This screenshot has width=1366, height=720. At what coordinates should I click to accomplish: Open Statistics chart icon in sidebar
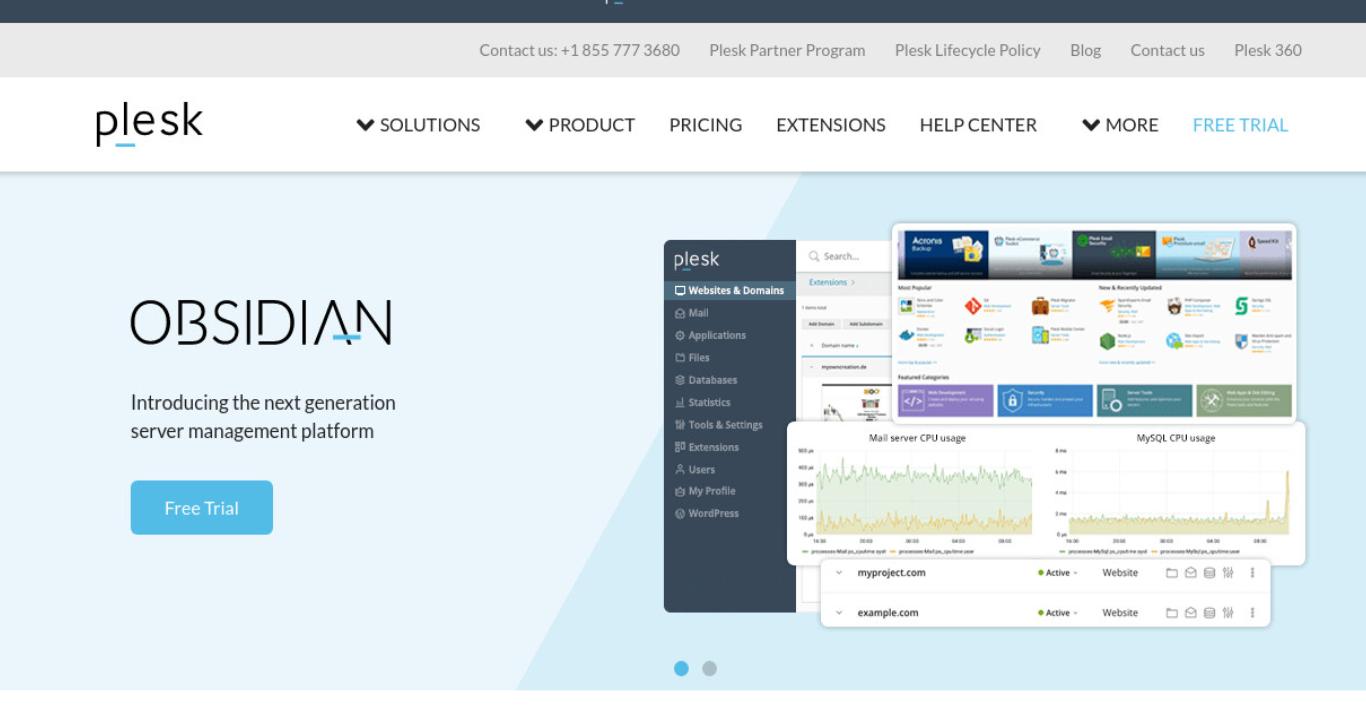680,402
